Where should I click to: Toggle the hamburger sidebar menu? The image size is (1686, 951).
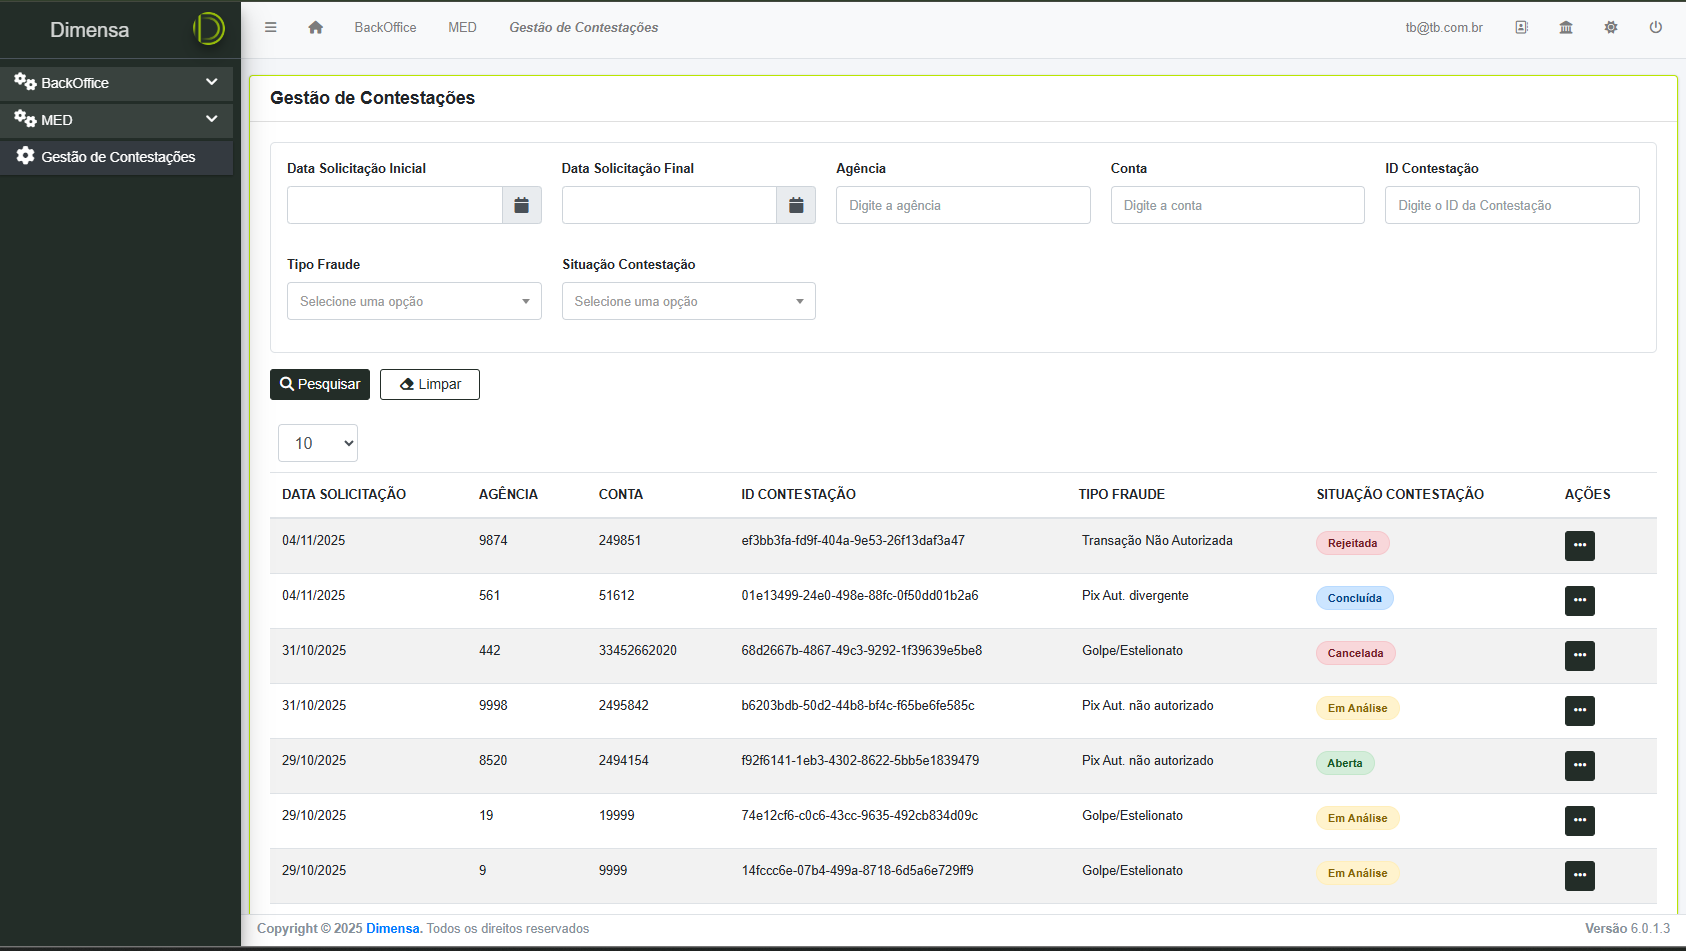(x=270, y=28)
